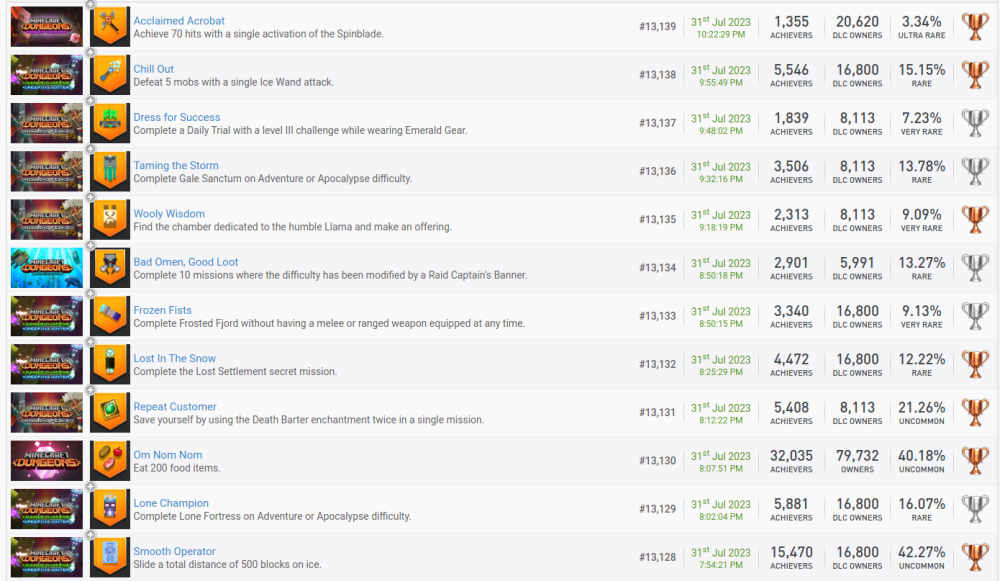This screenshot has height=581, width=1000.
Task: Open the Smooth Operator trophy icon
Action: (110, 558)
